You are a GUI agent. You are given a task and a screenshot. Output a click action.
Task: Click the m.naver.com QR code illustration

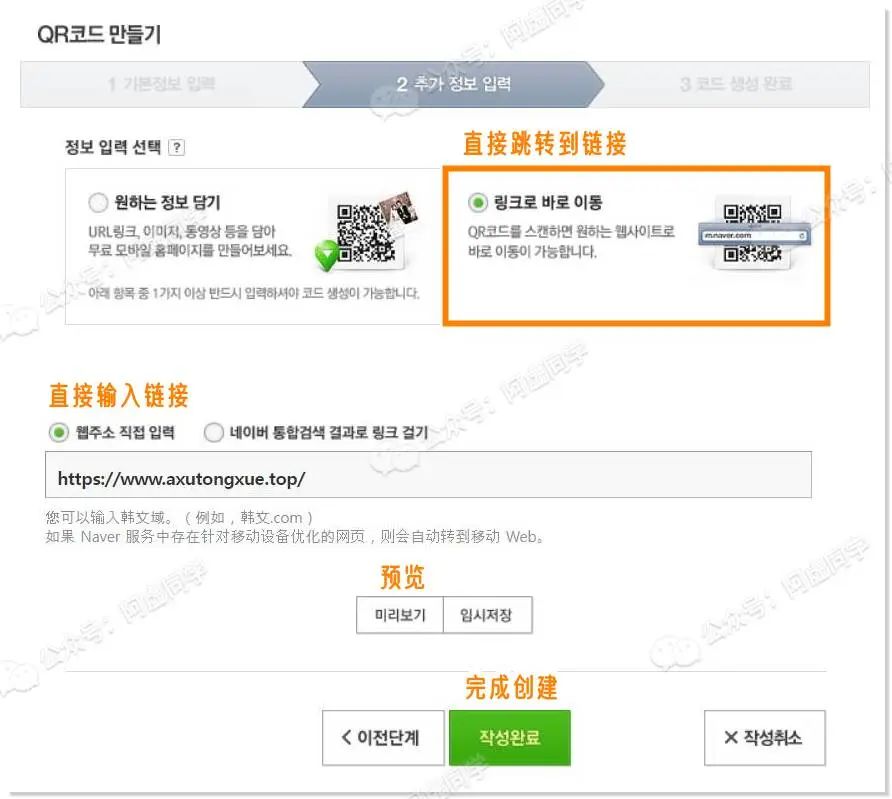click(x=753, y=233)
